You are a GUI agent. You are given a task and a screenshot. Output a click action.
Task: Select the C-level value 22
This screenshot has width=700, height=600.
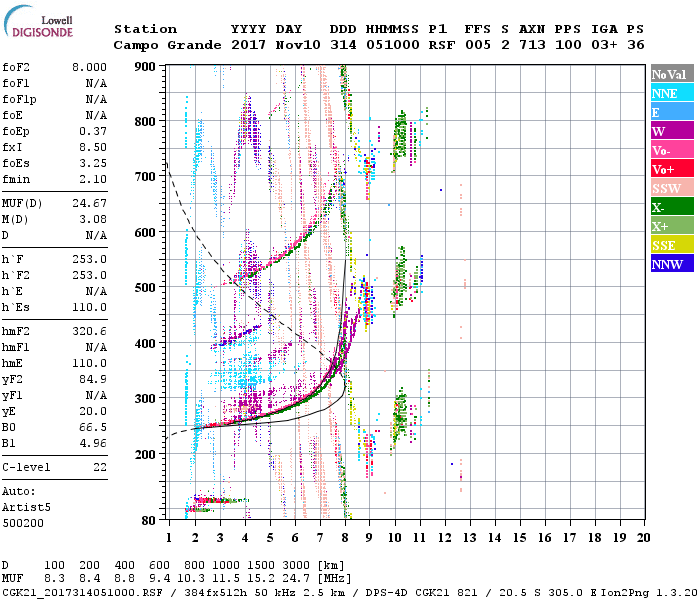point(100,467)
